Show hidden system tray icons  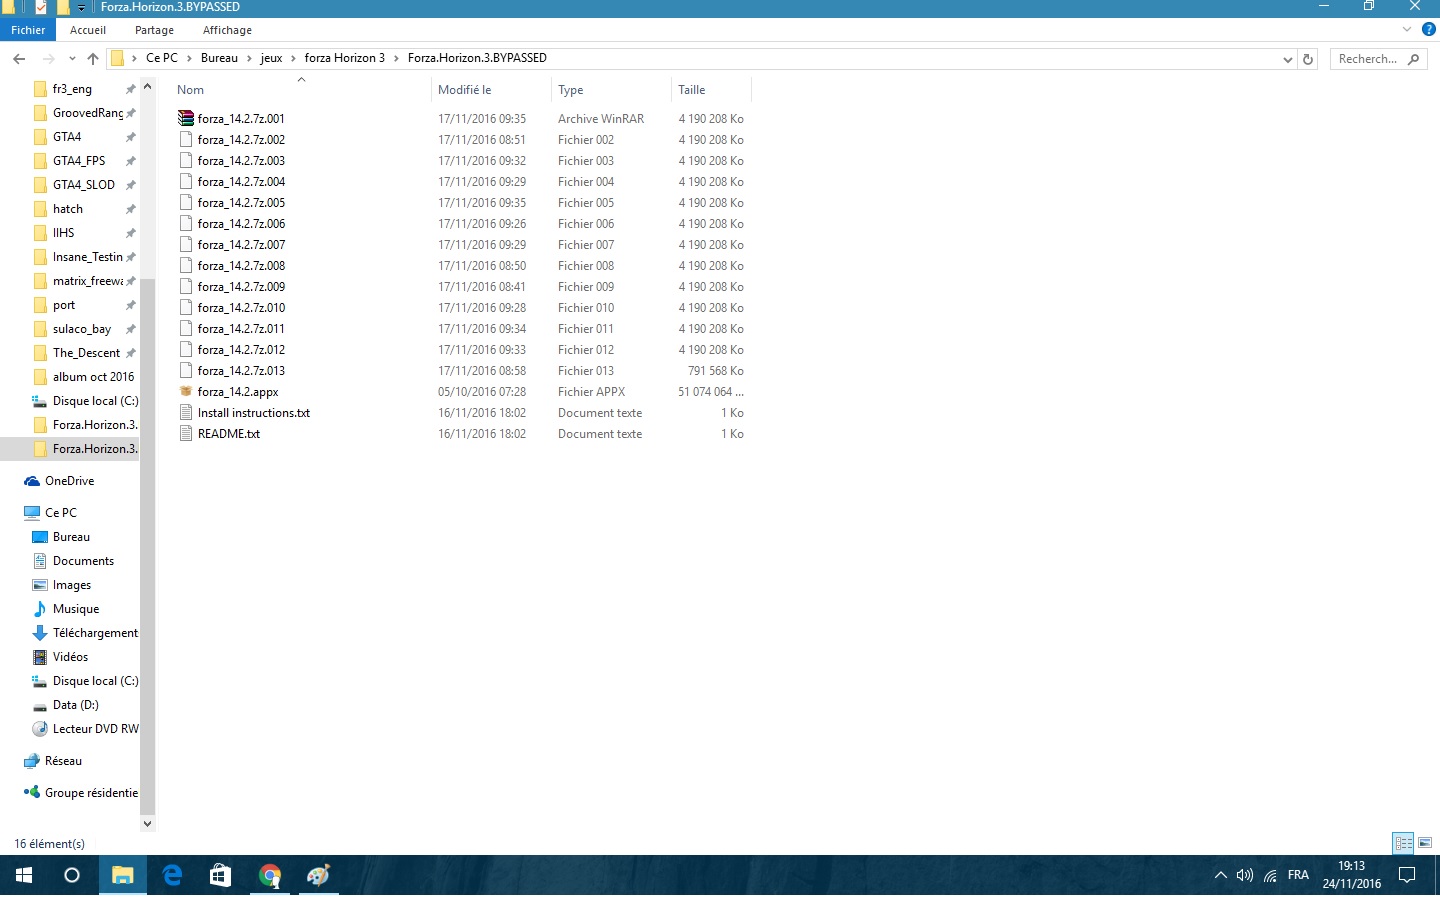point(1220,875)
